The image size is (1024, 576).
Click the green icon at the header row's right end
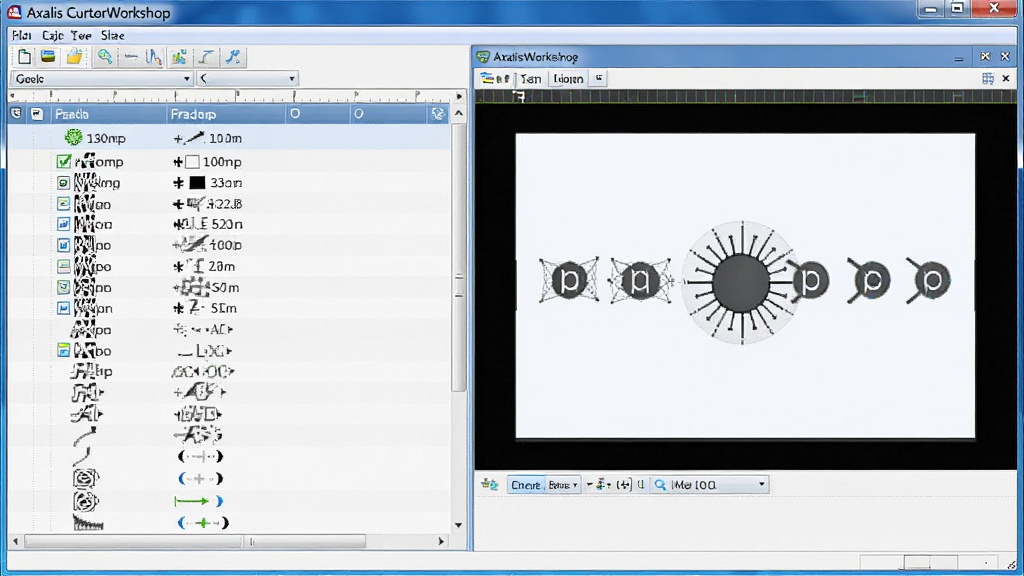(438, 114)
